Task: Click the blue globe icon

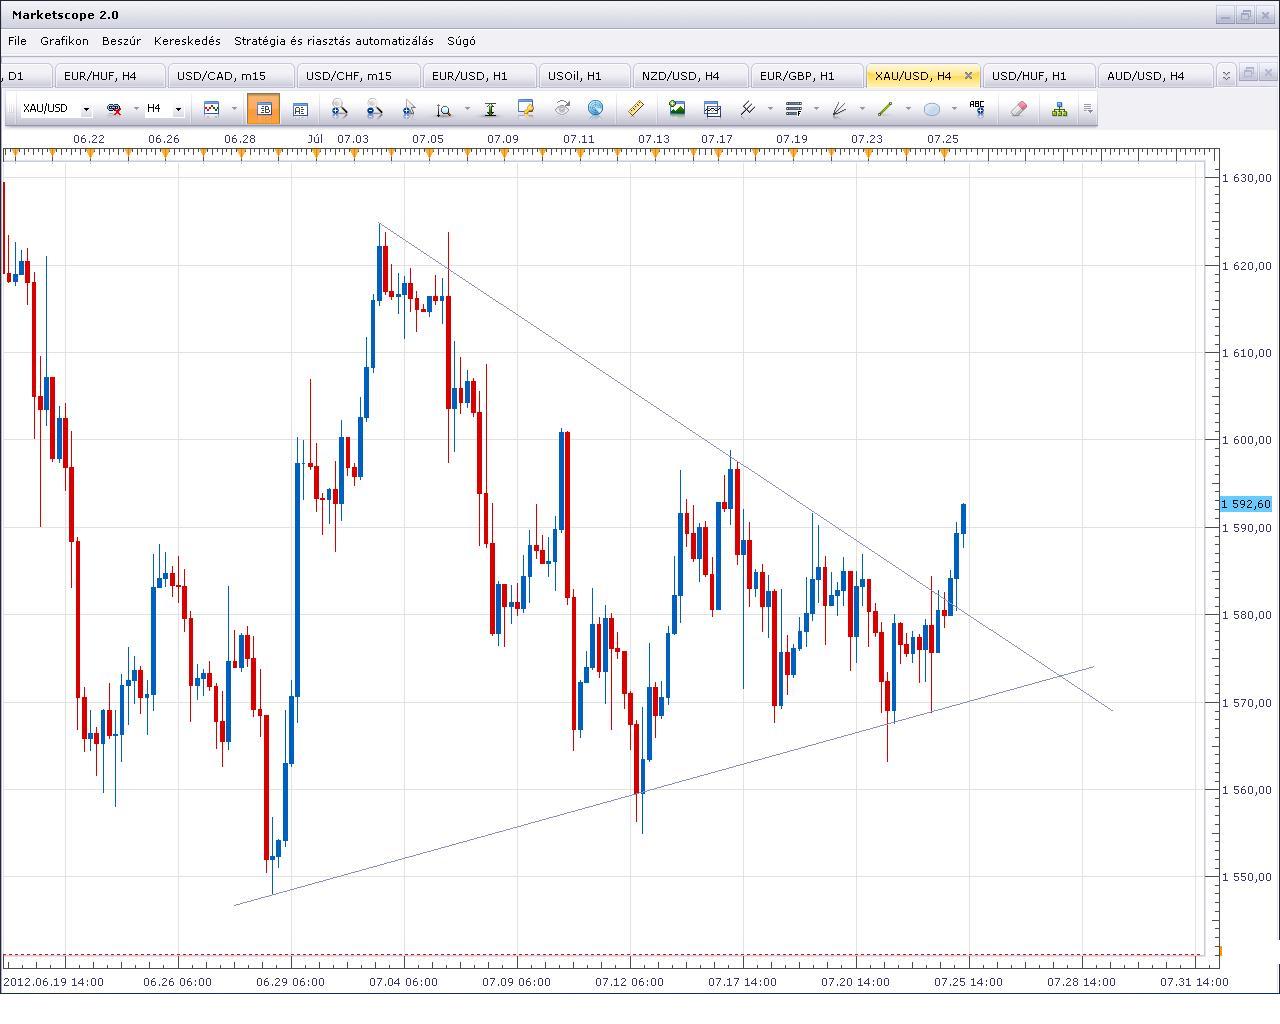Action: tap(595, 108)
